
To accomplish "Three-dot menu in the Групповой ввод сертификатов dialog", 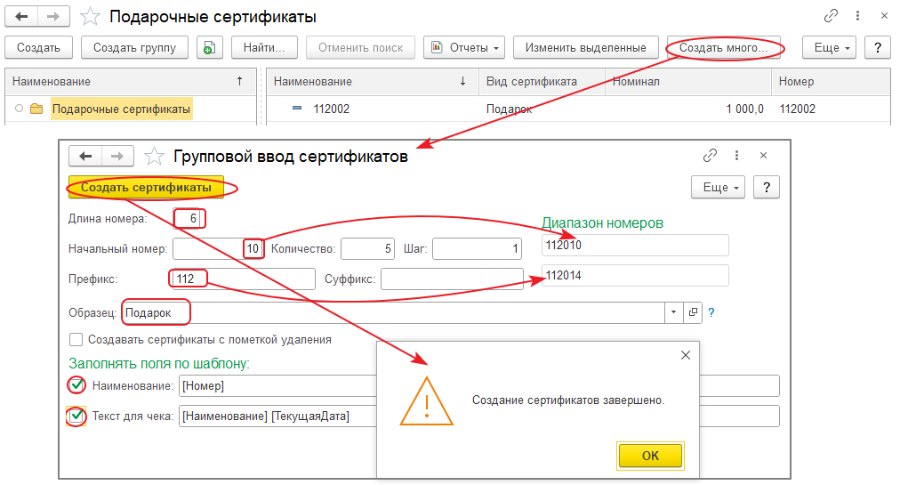I will tap(736, 156).
